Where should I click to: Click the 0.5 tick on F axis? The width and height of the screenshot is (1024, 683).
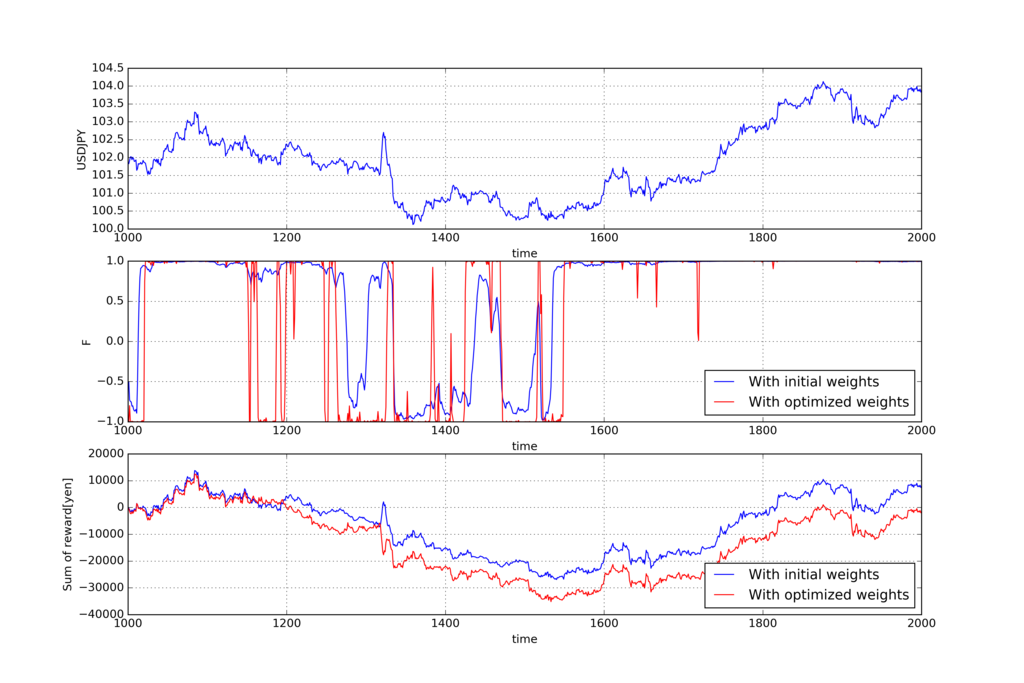(115, 301)
